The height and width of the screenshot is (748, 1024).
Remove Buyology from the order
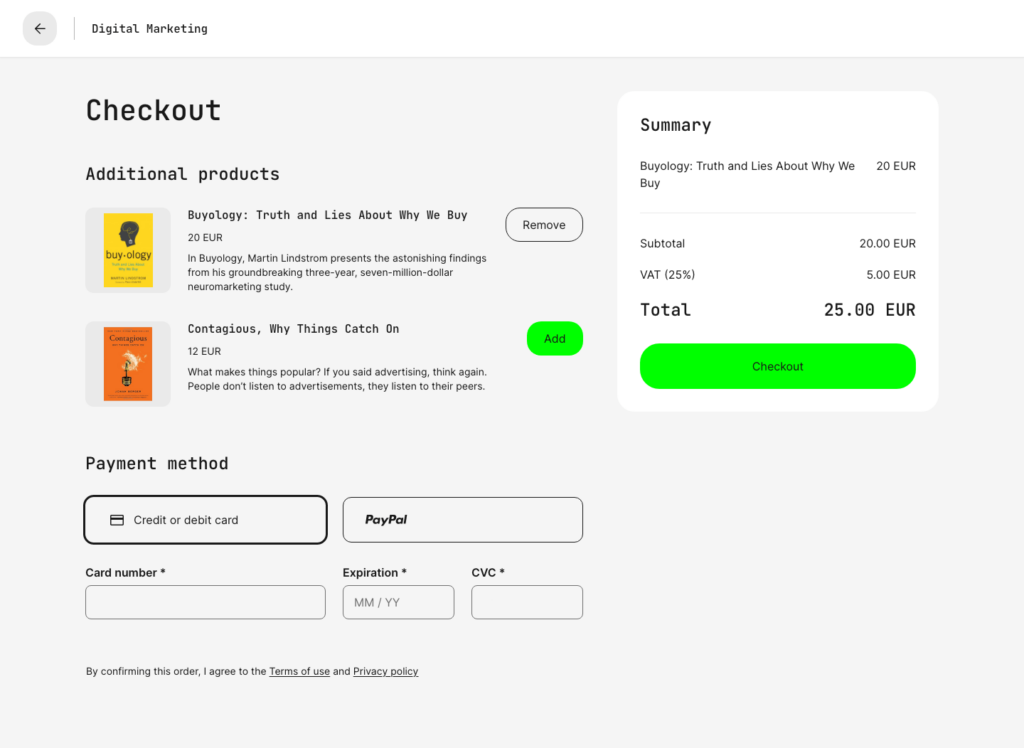coord(544,224)
